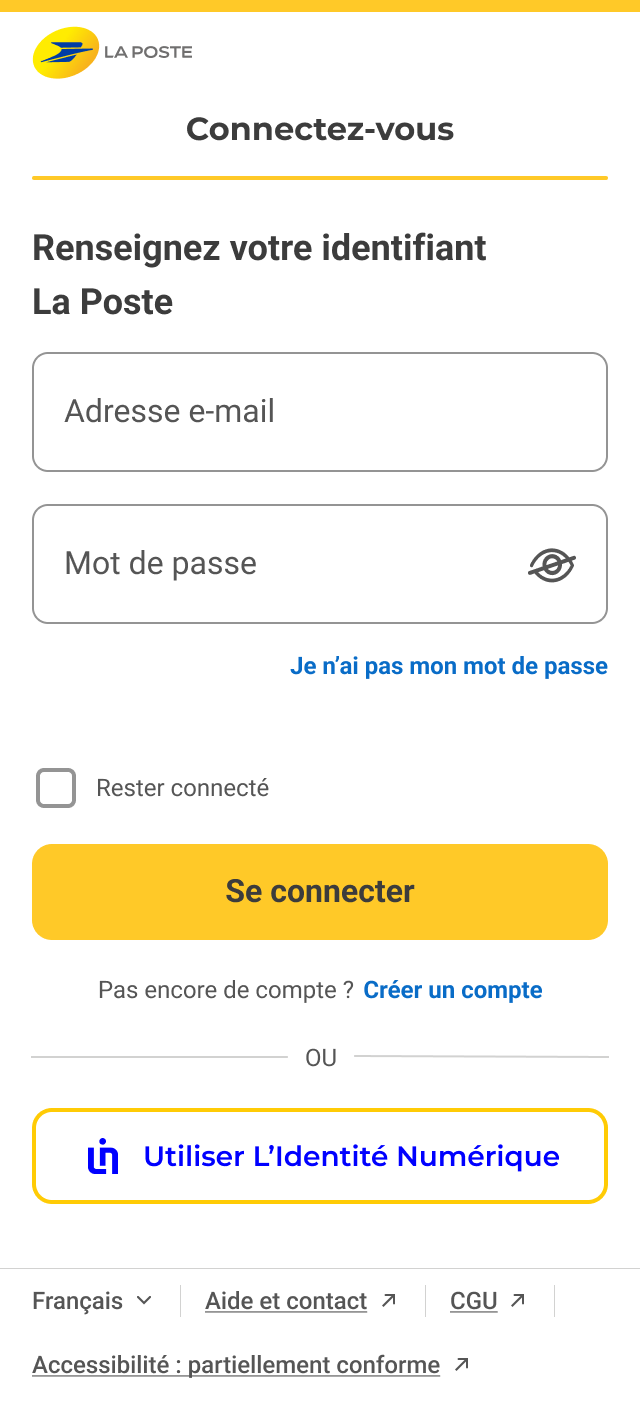Click the Identité Numérique logo icon
The width and height of the screenshot is (640, 1402).
click(x=103, y=1156)
